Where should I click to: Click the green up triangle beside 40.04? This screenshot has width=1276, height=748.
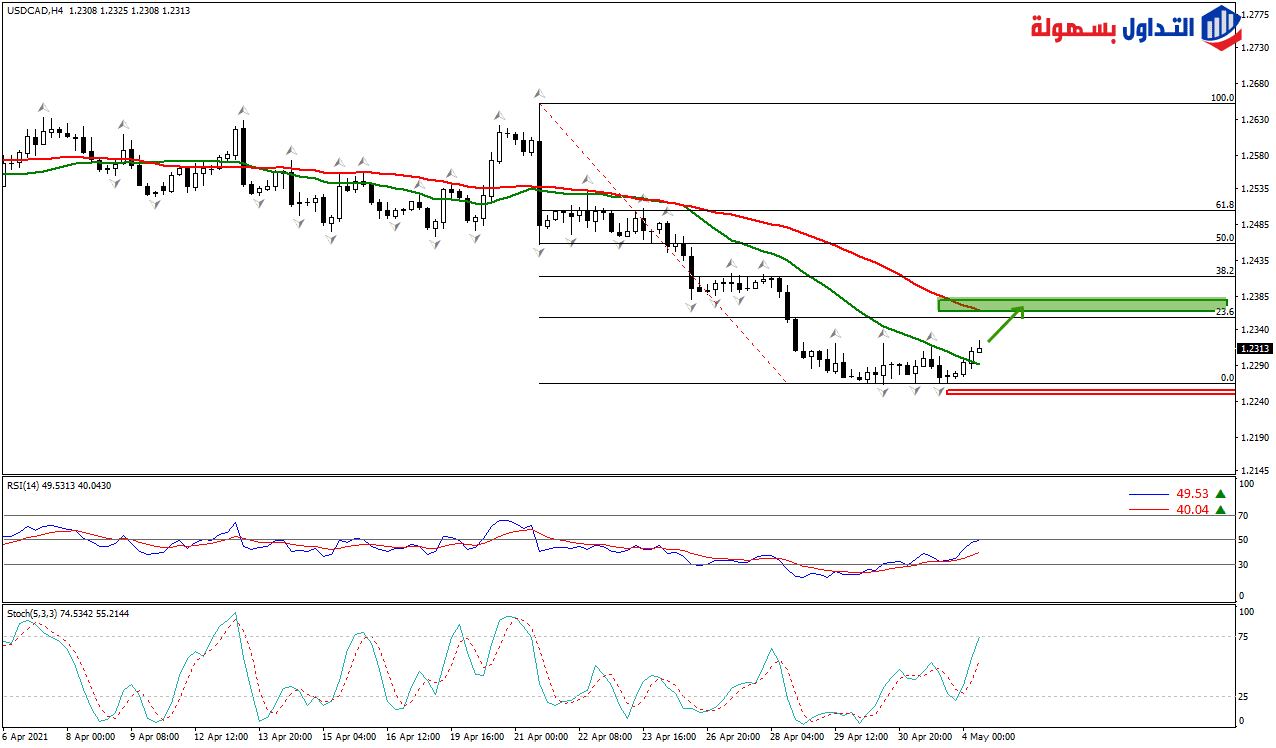coord(1220,510)
